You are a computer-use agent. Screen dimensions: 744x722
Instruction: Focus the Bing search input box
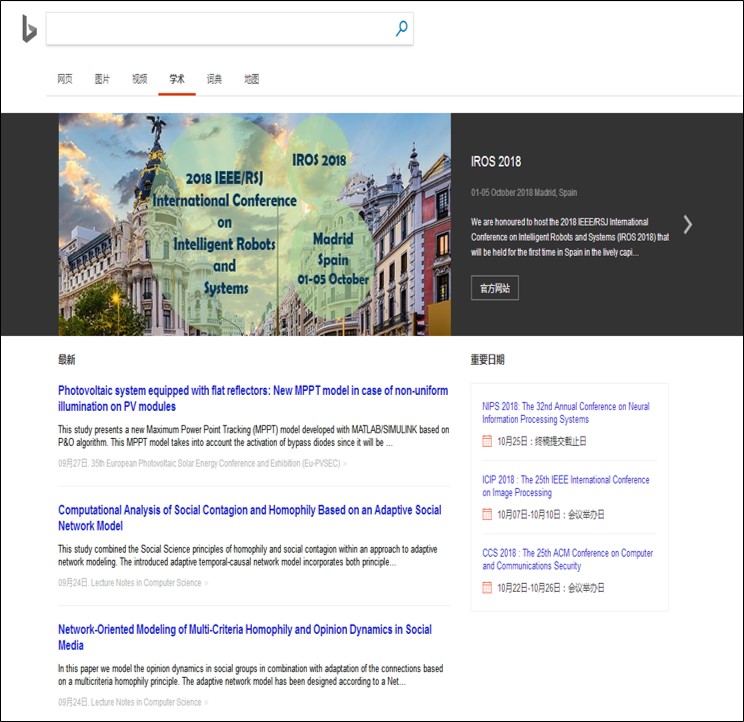(230, 29)
